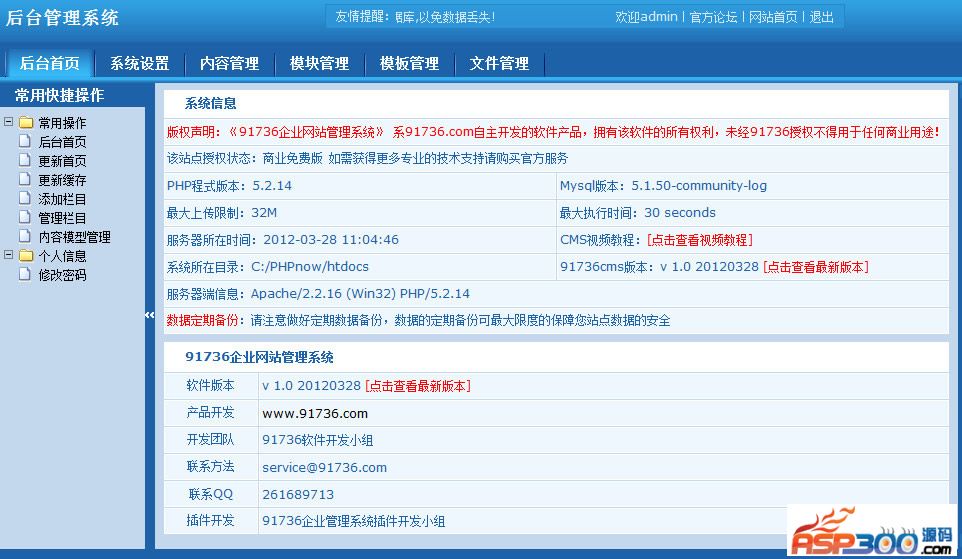Click the 常用操作 folder icon
This screenshot has width=962, height=559.
coord(26,123)
